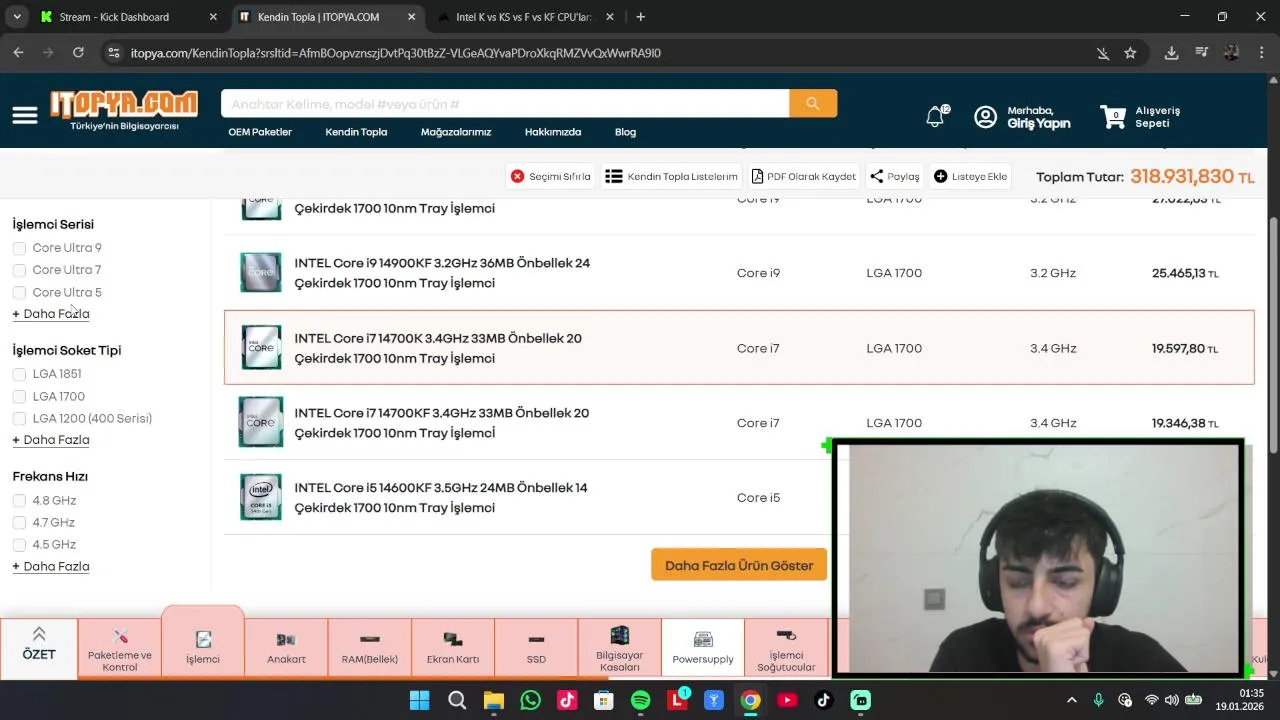Image resolution: width=1280 pixels, height=720 pixels.
Task: Open Chrome downloads icon
Action: click(1171, 53)
